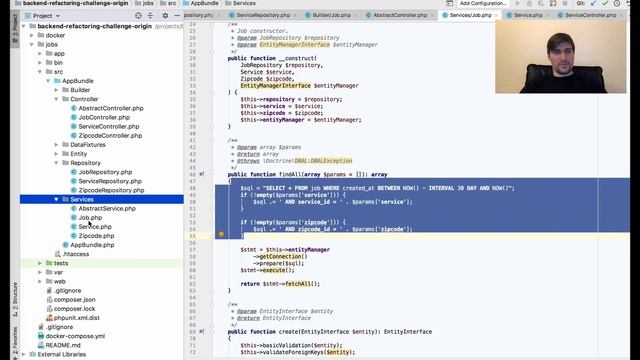Switch to ServiceController.php editor tab
The width and height of the screenshot is (640, 360).
pos(590,15)
